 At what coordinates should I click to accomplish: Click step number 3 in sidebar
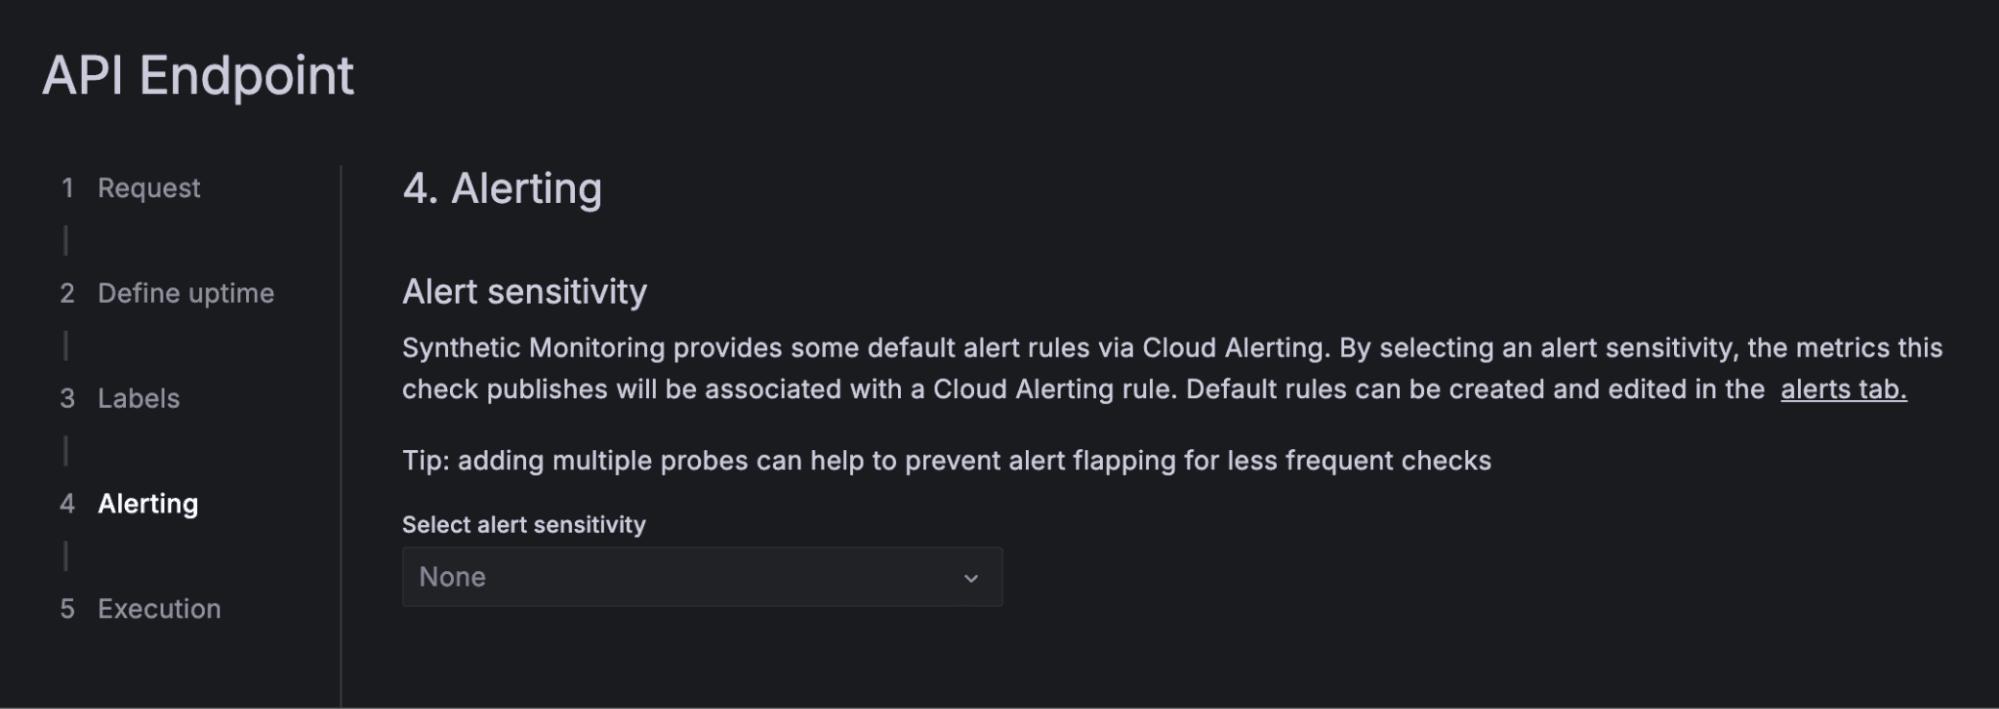click(x=66, y=398)
